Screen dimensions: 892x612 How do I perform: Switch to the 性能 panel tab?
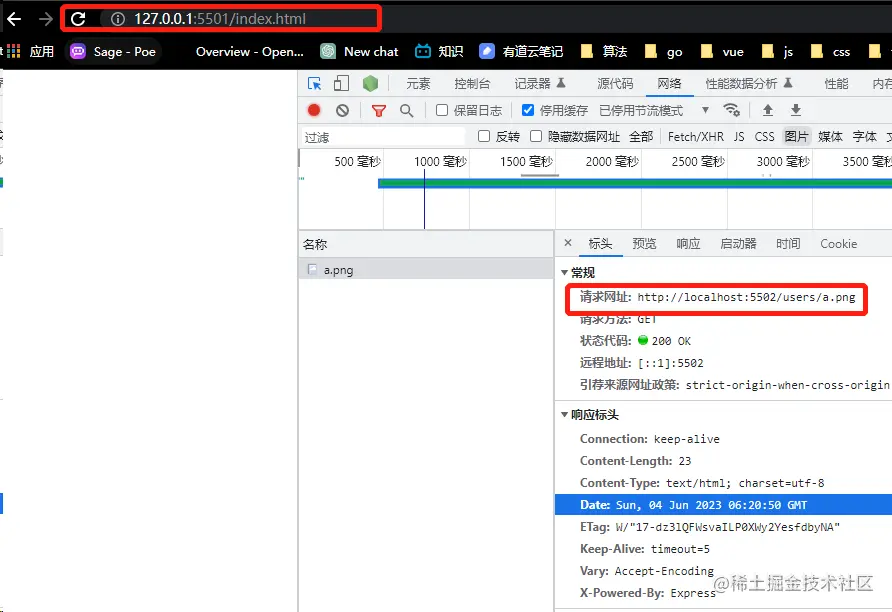pos(836,84)
